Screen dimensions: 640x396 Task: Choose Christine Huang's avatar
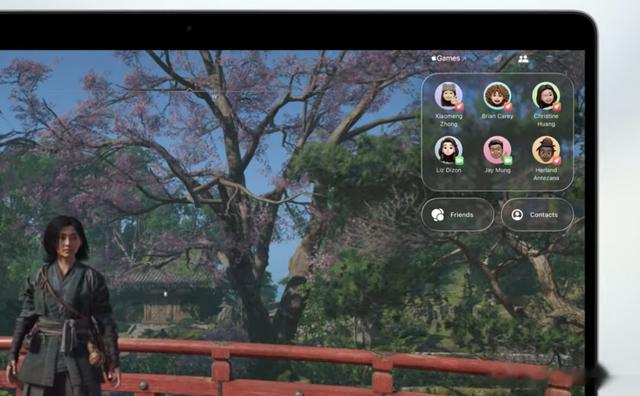click(546, 96)
